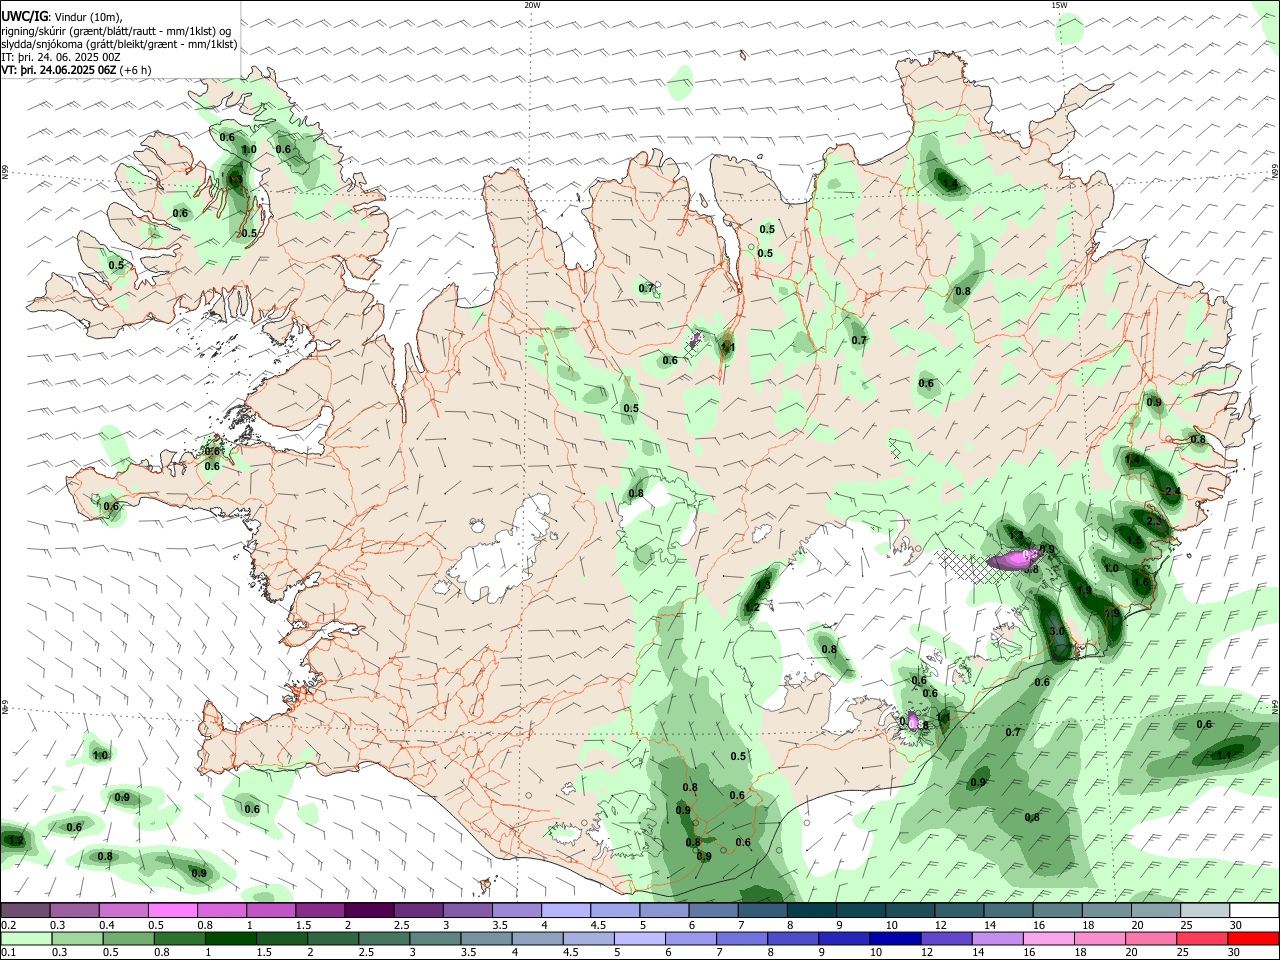Click the lower legend swatch labeled 25

tap(1202, 938)
